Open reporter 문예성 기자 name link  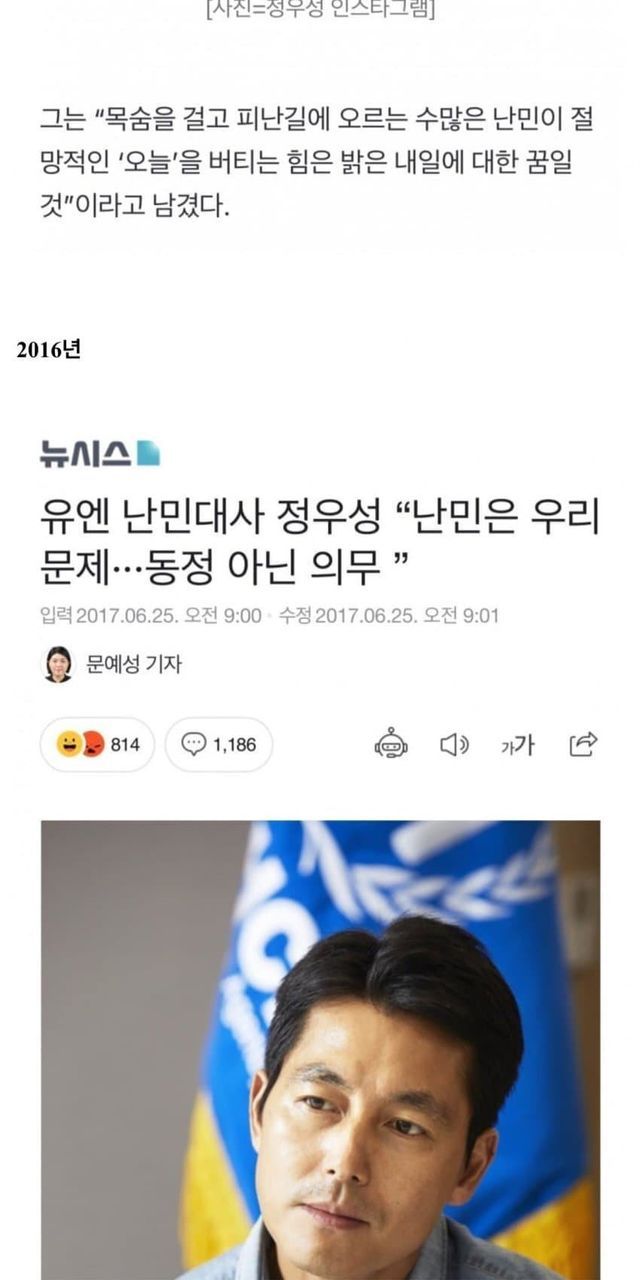135,664
